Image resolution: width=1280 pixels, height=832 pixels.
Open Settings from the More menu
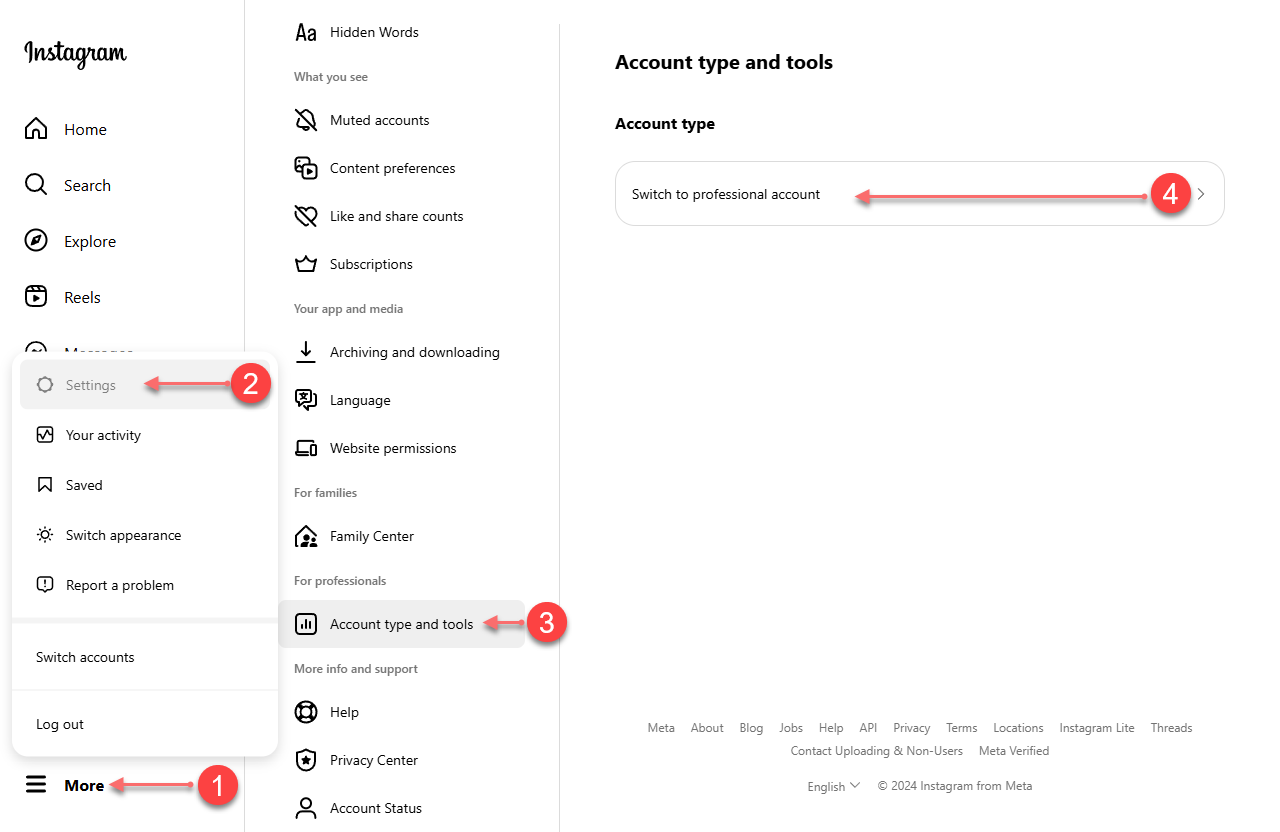[x=145, y=385]
